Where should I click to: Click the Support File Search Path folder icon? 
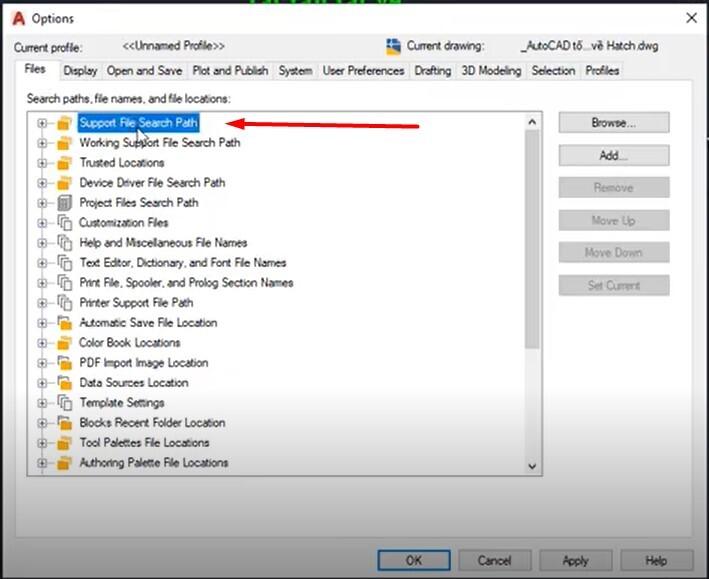click(x=64, y=123)
